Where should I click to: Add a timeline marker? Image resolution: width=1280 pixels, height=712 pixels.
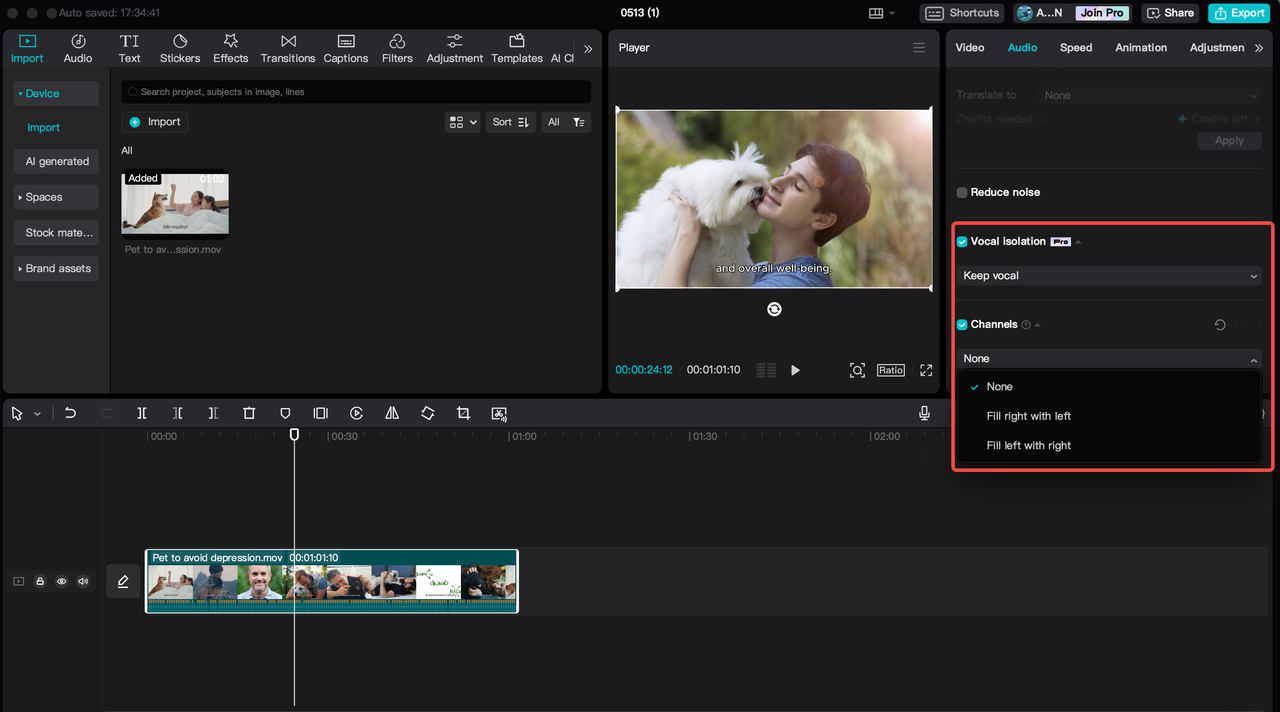[285, 413]
